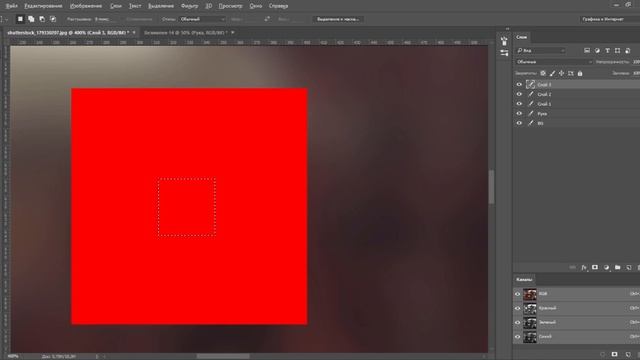Click the canvas vertical scrollbar thumb

tap(491, 187)
